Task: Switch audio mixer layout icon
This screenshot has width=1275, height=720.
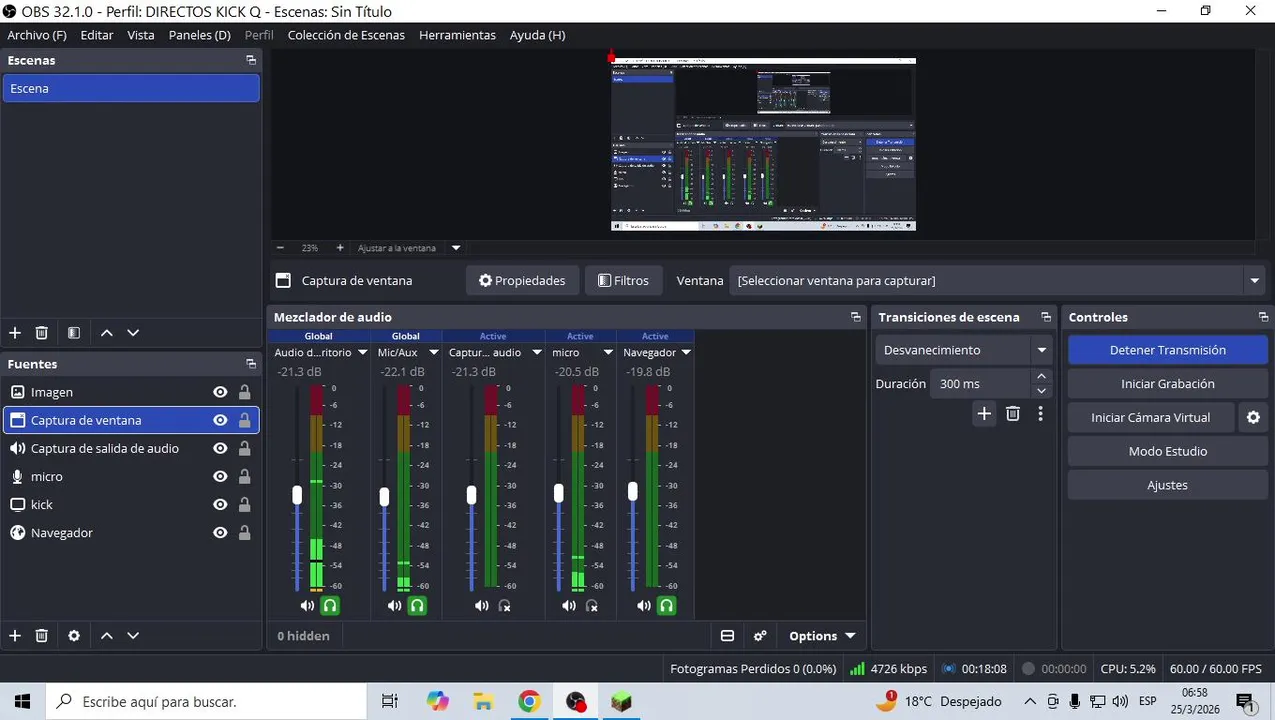Action: (728, 636)
